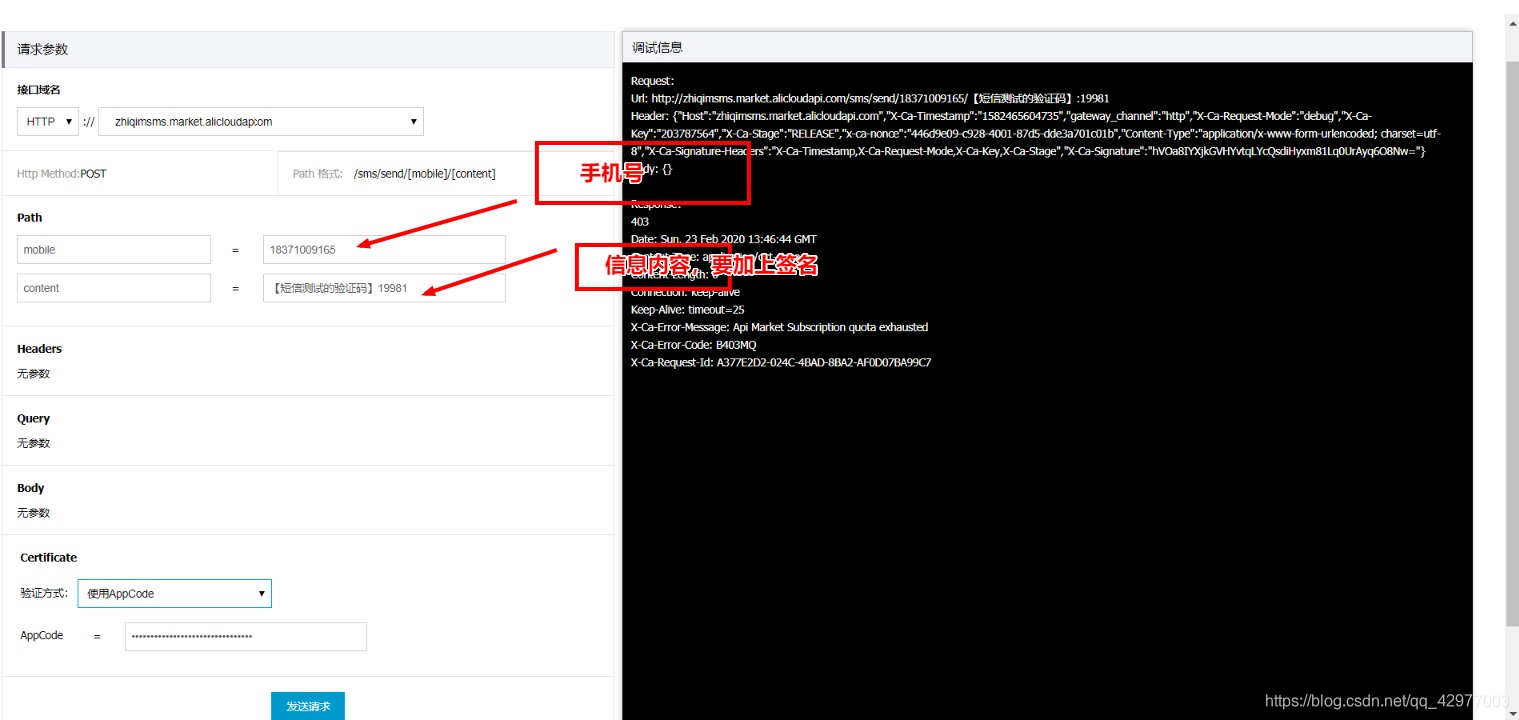
Task: Click the Http Method:POST text
Action: pyautogui.click(x=62, y=174)
